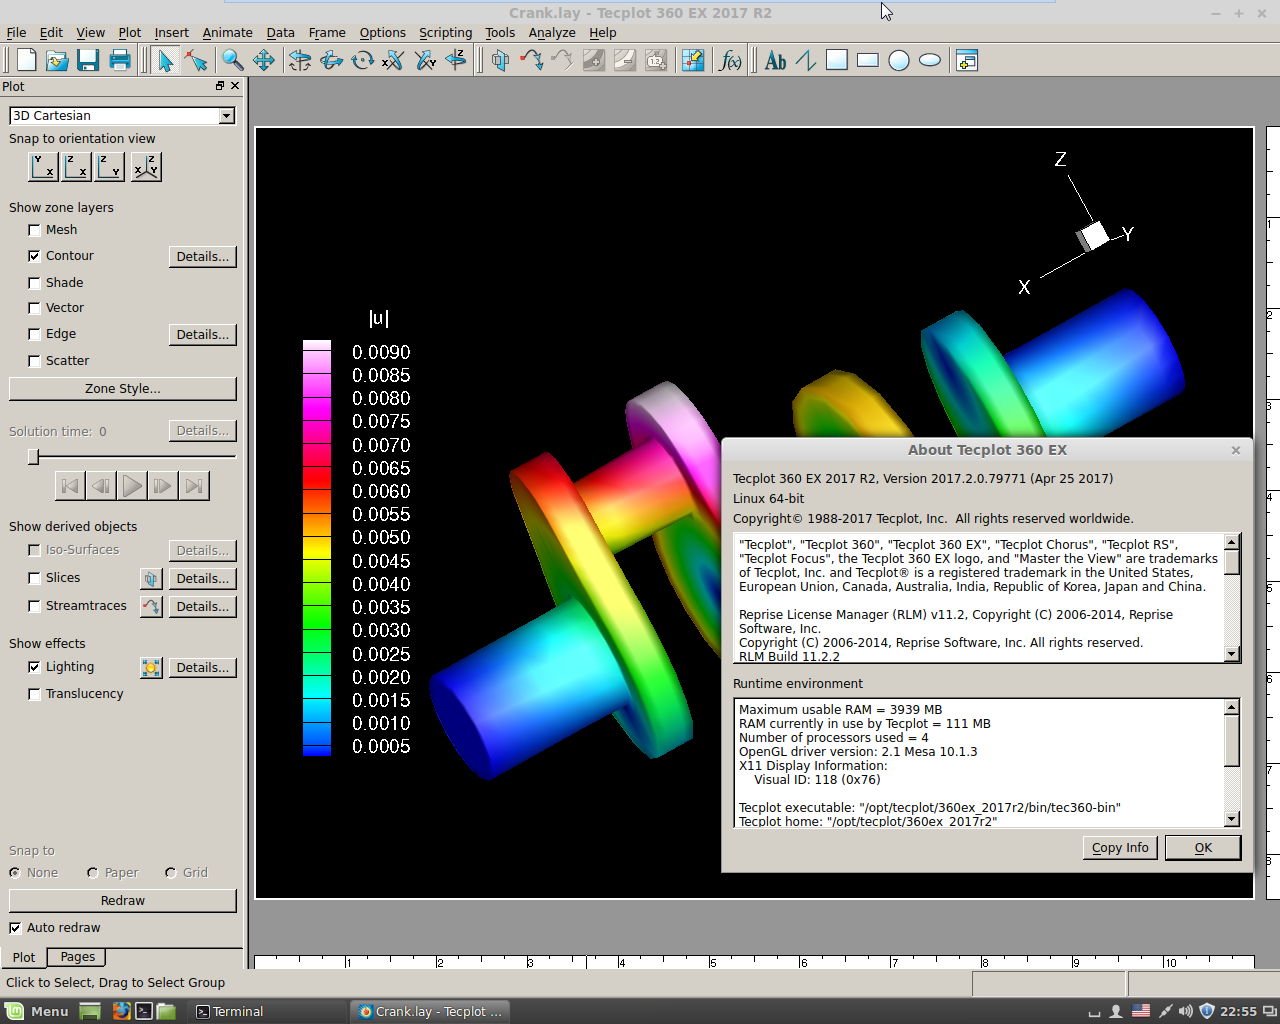Screen dimensions: 1280x1024
Task: Click Details button next to Contour
Action: click(x=203, y=257)
